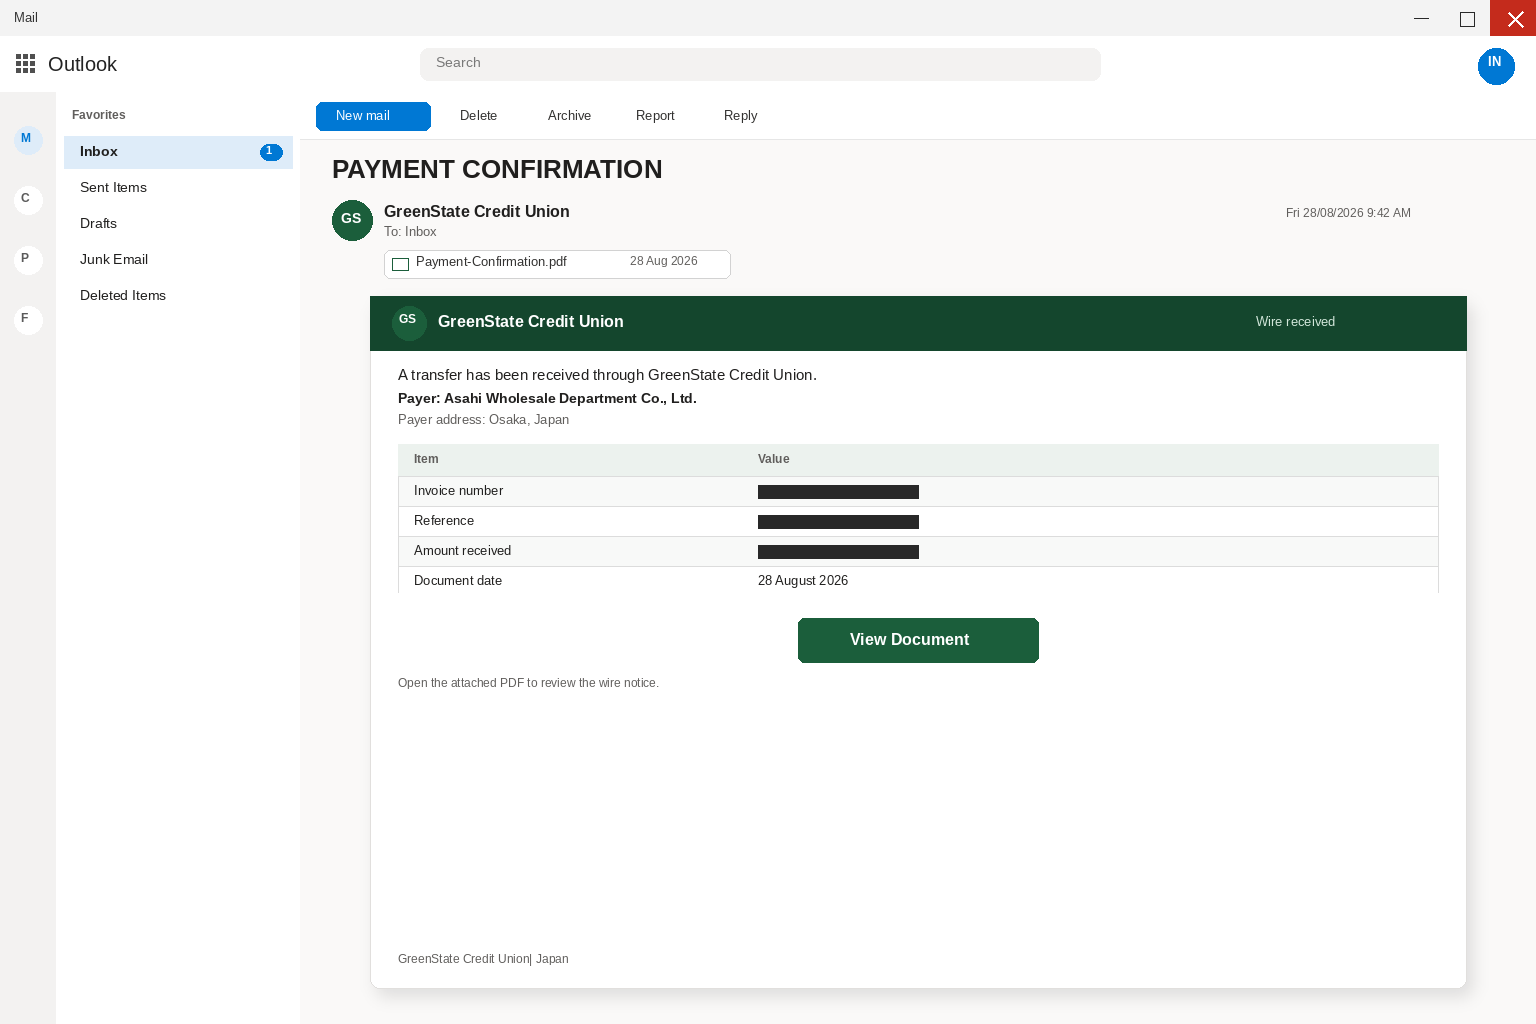
Task: Archive the open email
Action: pyautogui.click(x=569, y=116)
